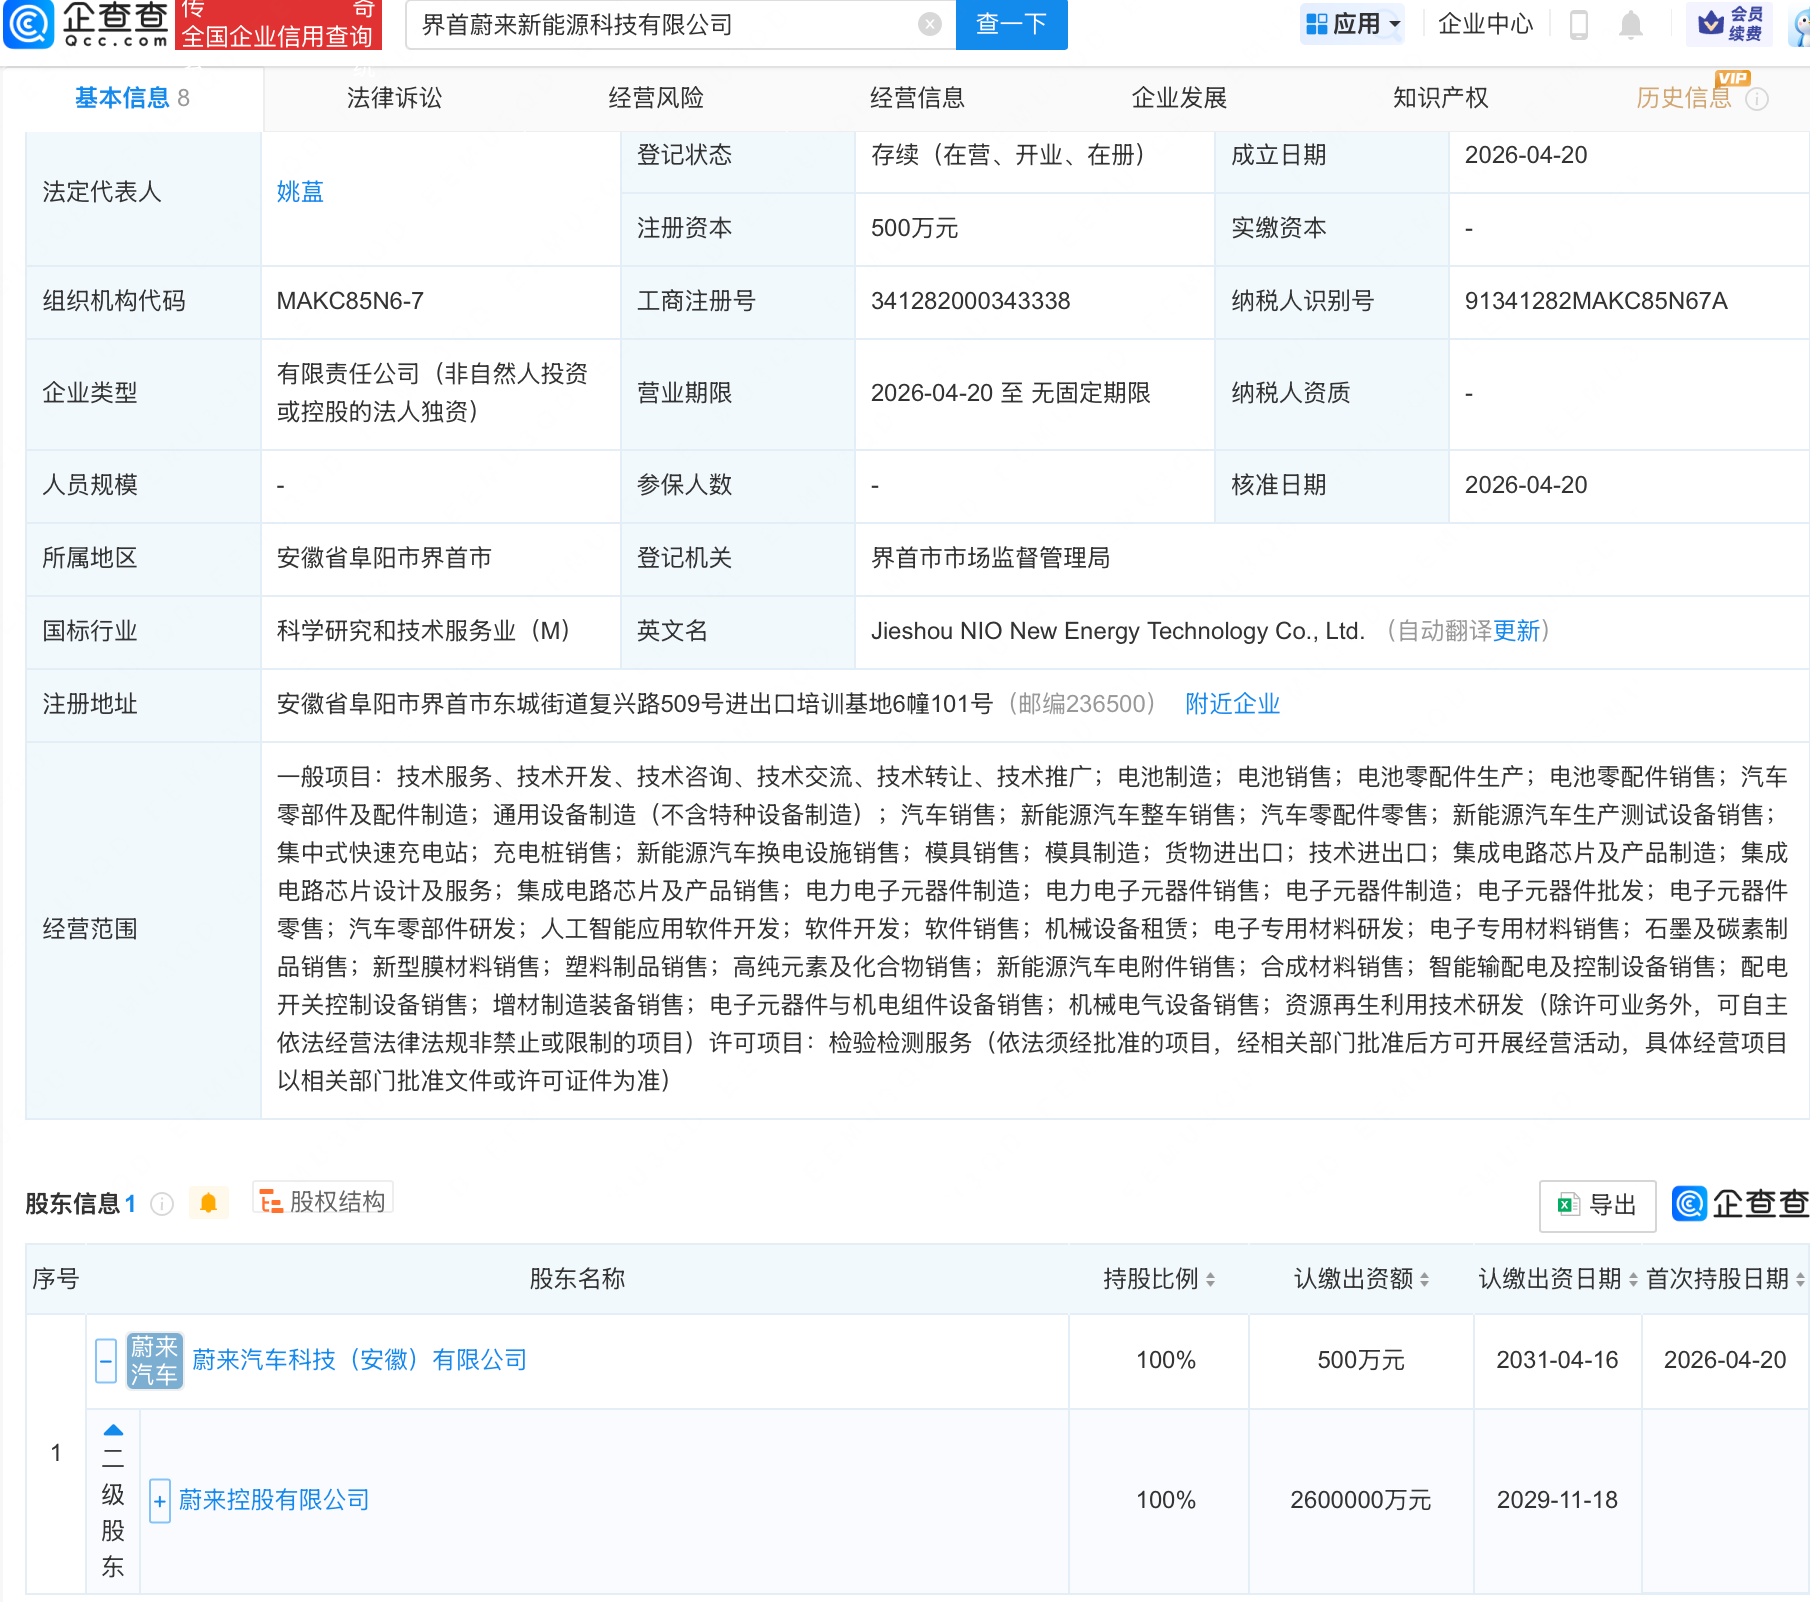Open the mobile app phone icon in header
Image resolution: width=1810 pixels, height=1602 pixels.
click(1580, 26)
